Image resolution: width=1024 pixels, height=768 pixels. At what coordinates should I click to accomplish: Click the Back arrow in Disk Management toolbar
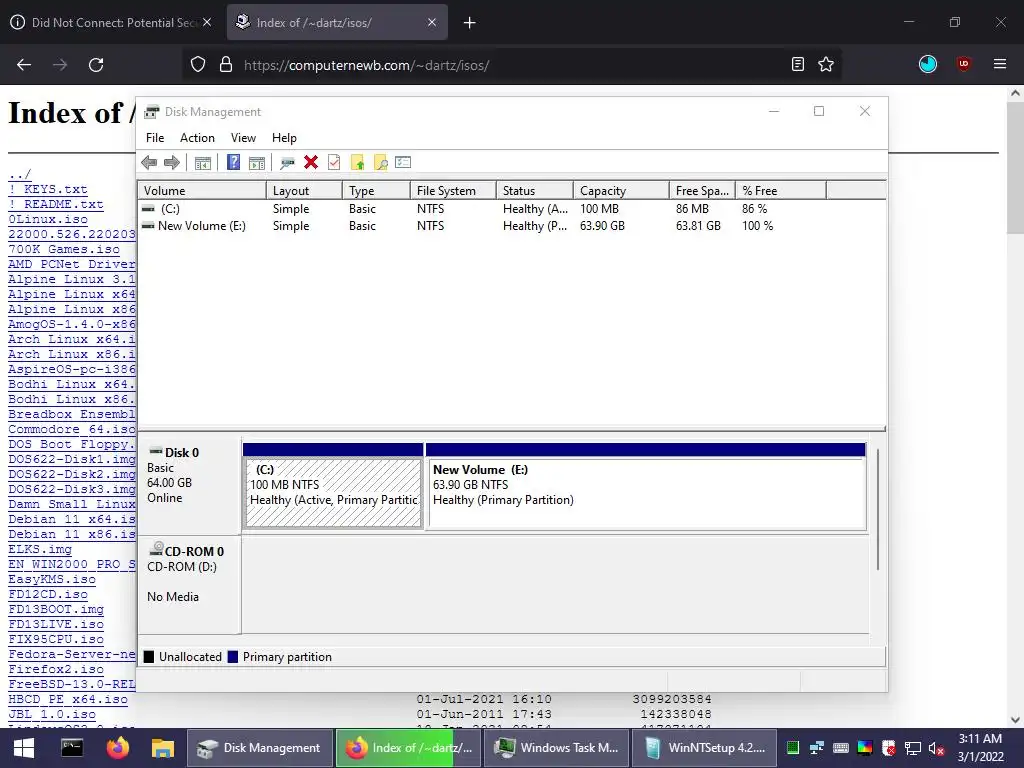(x=149, y=163)
